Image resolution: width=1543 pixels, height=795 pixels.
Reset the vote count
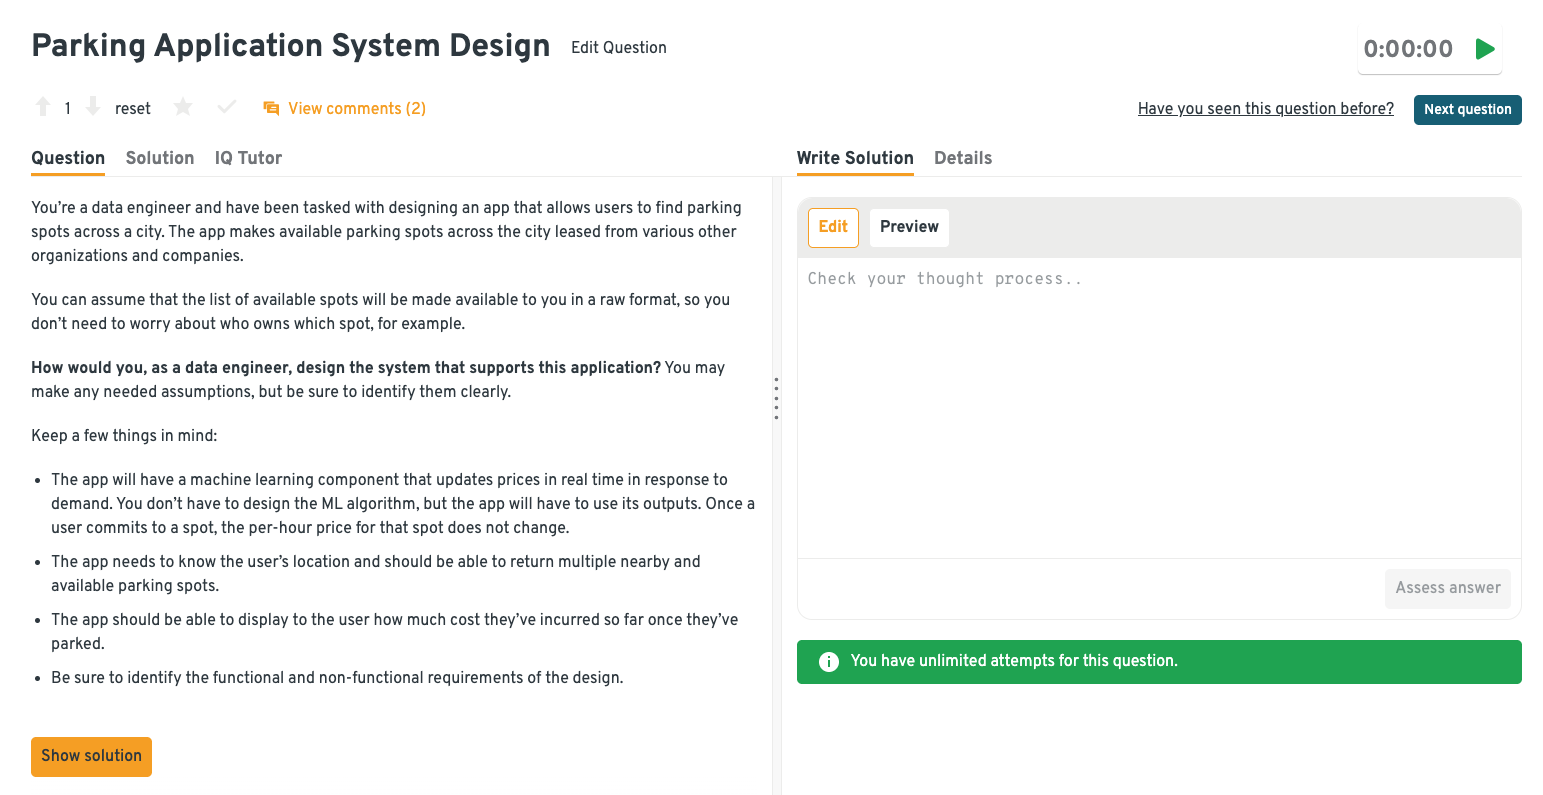click(133, 108)
